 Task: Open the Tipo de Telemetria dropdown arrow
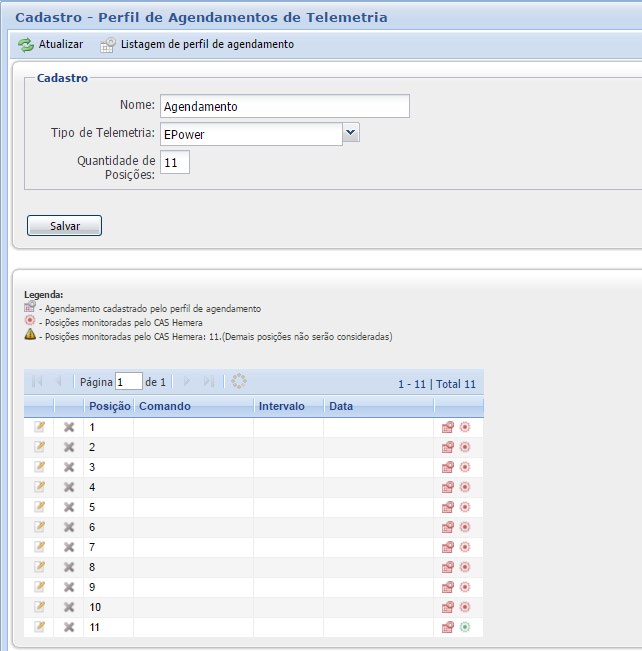(x=350, y=132)
